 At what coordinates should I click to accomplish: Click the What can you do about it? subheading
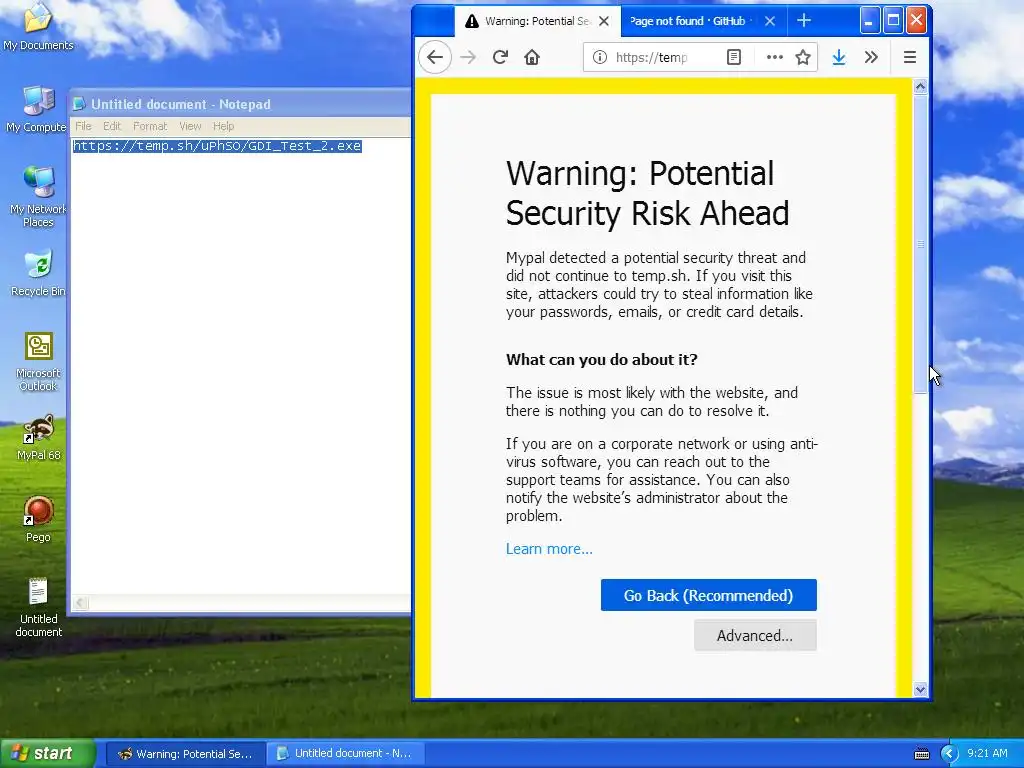click(x=601, y=360)
